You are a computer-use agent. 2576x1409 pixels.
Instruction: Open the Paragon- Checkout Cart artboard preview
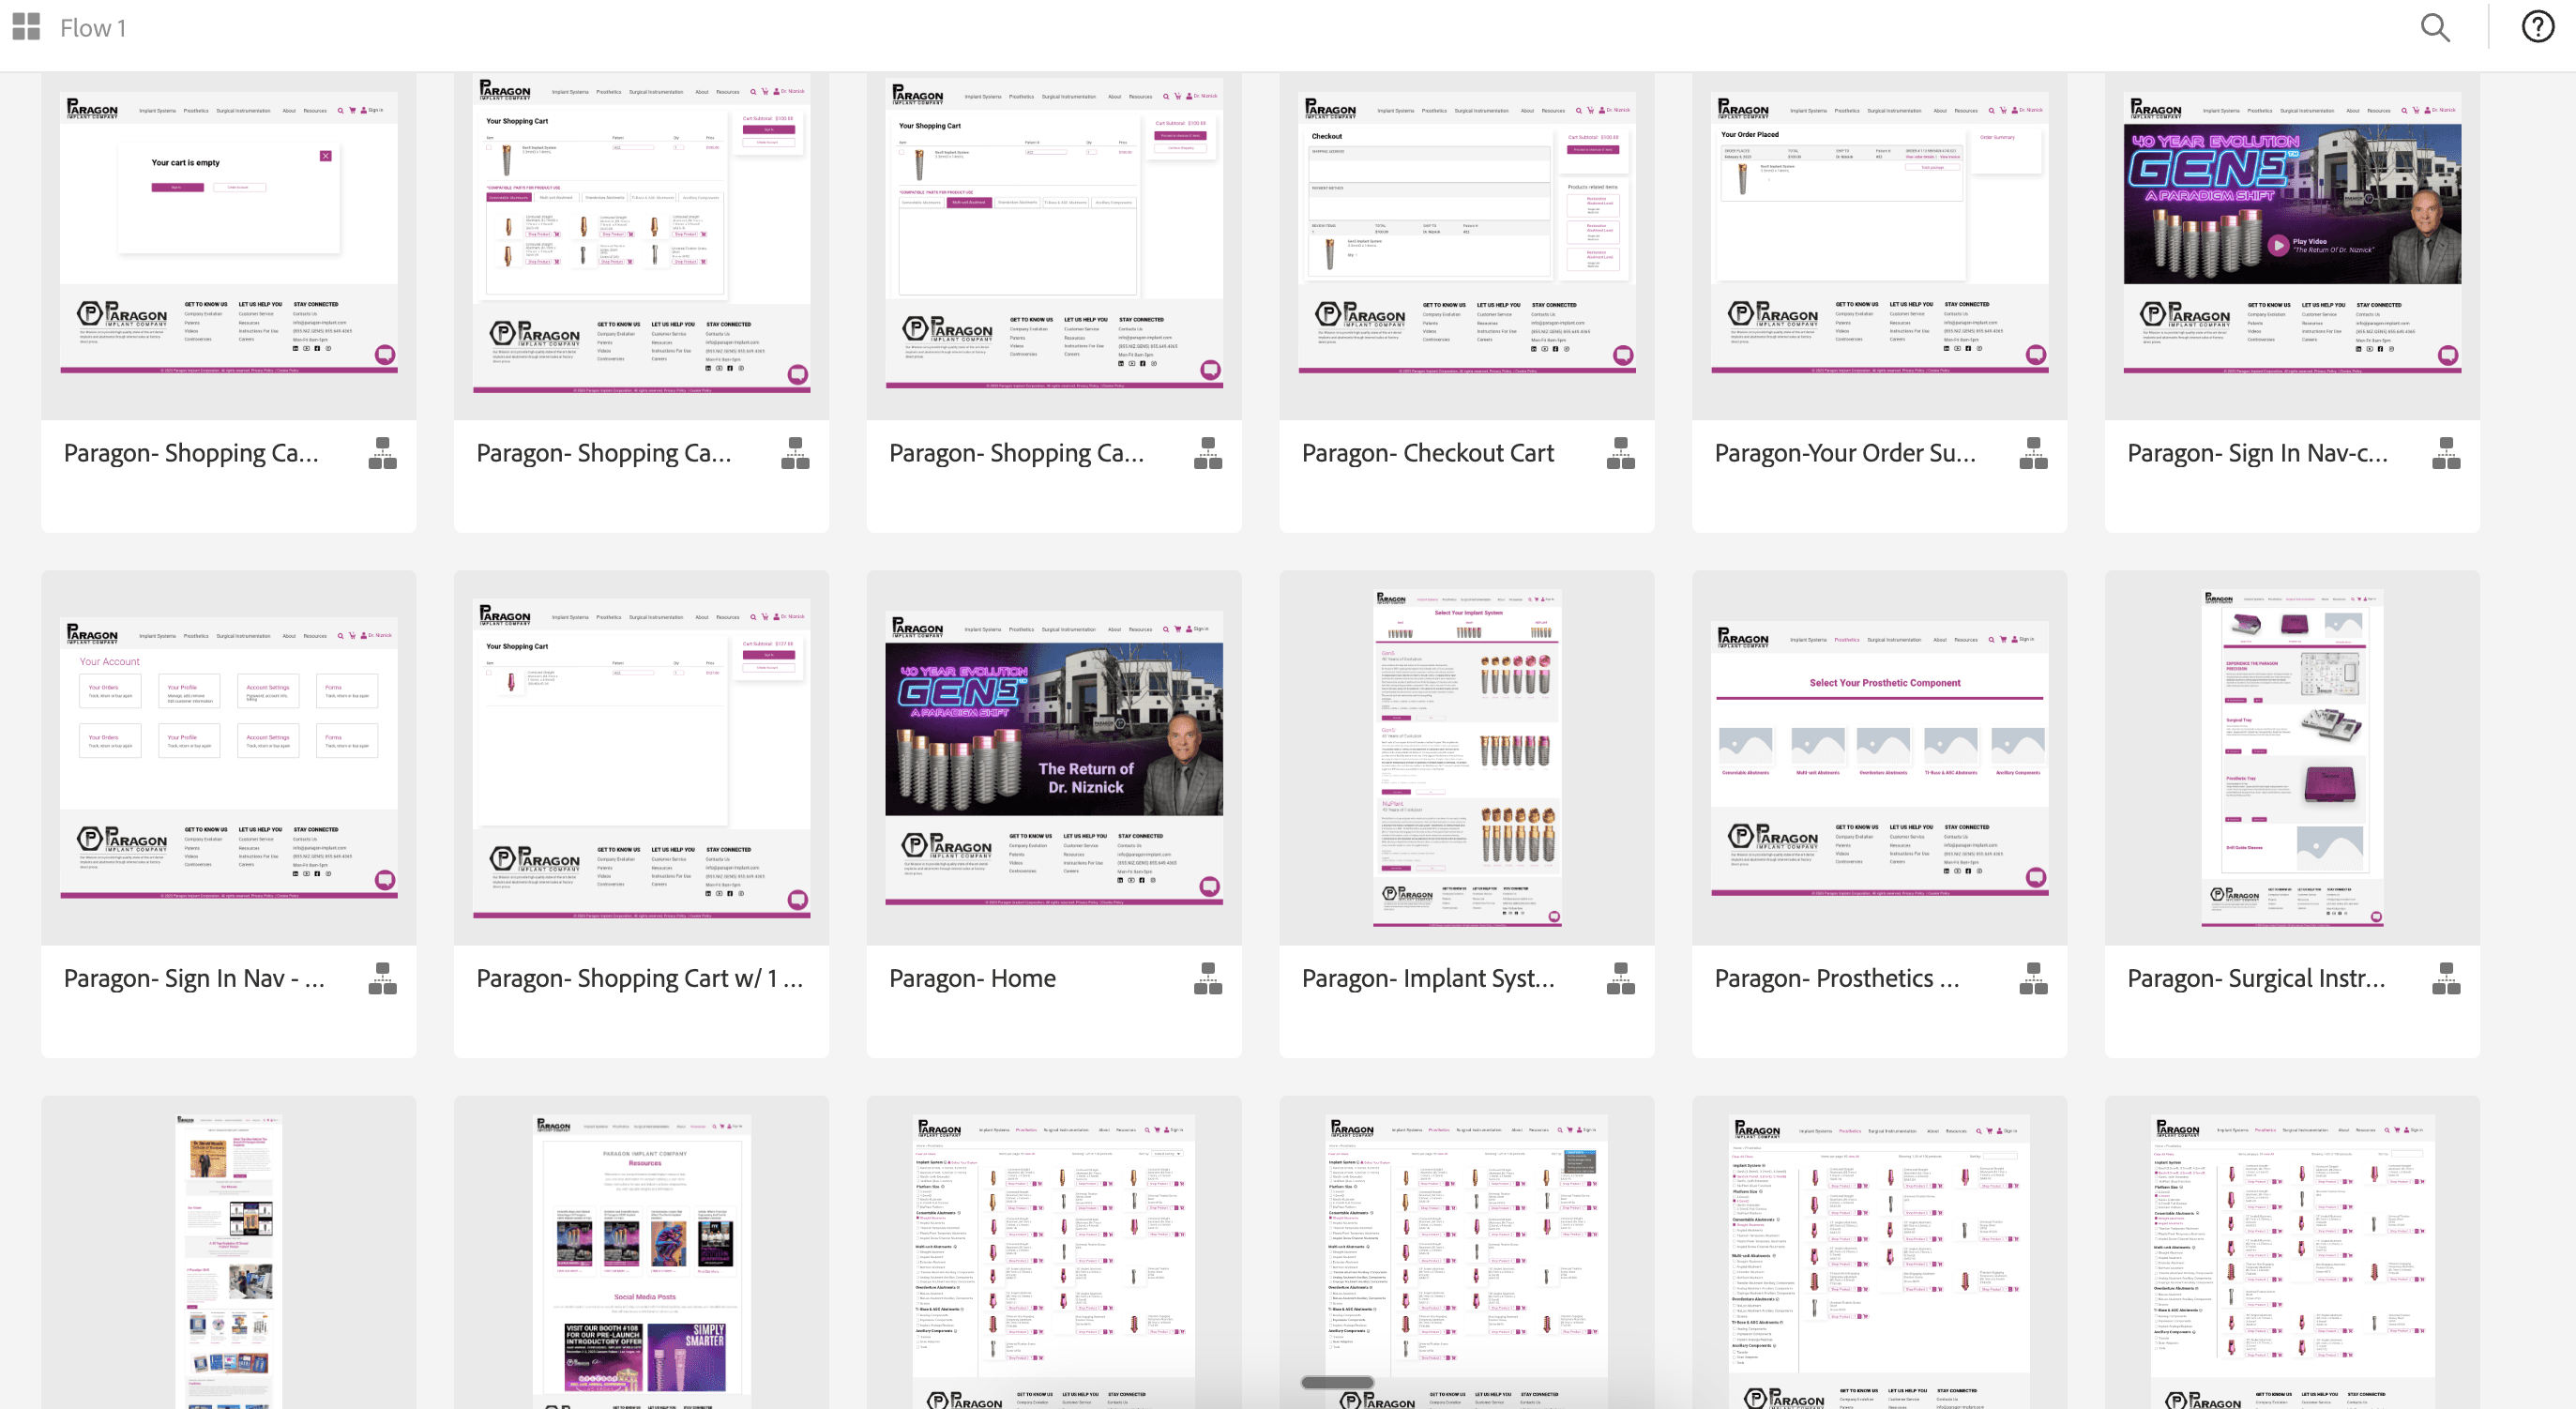1466,240
